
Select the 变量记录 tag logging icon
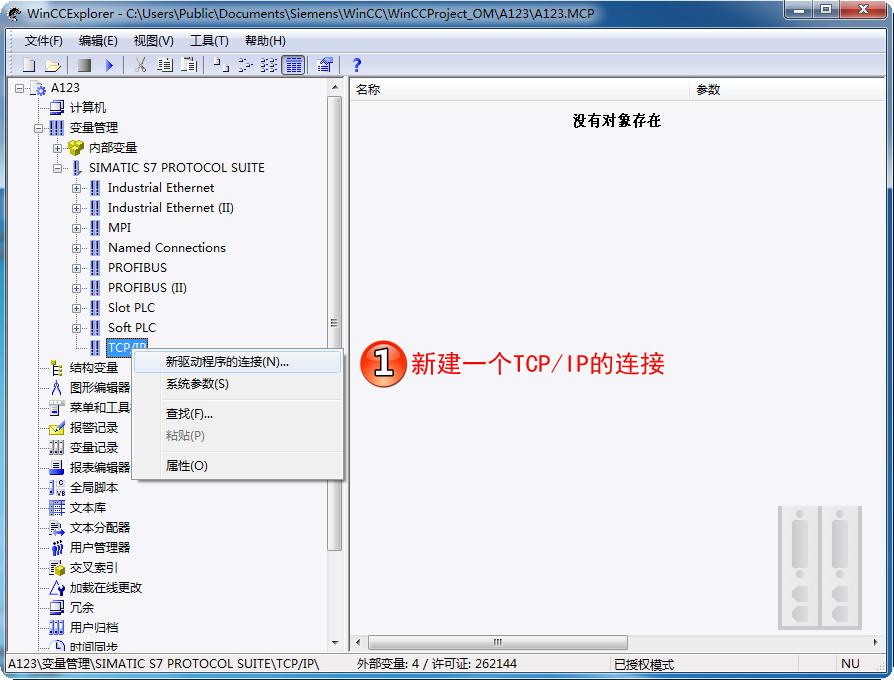pos(56,447)
